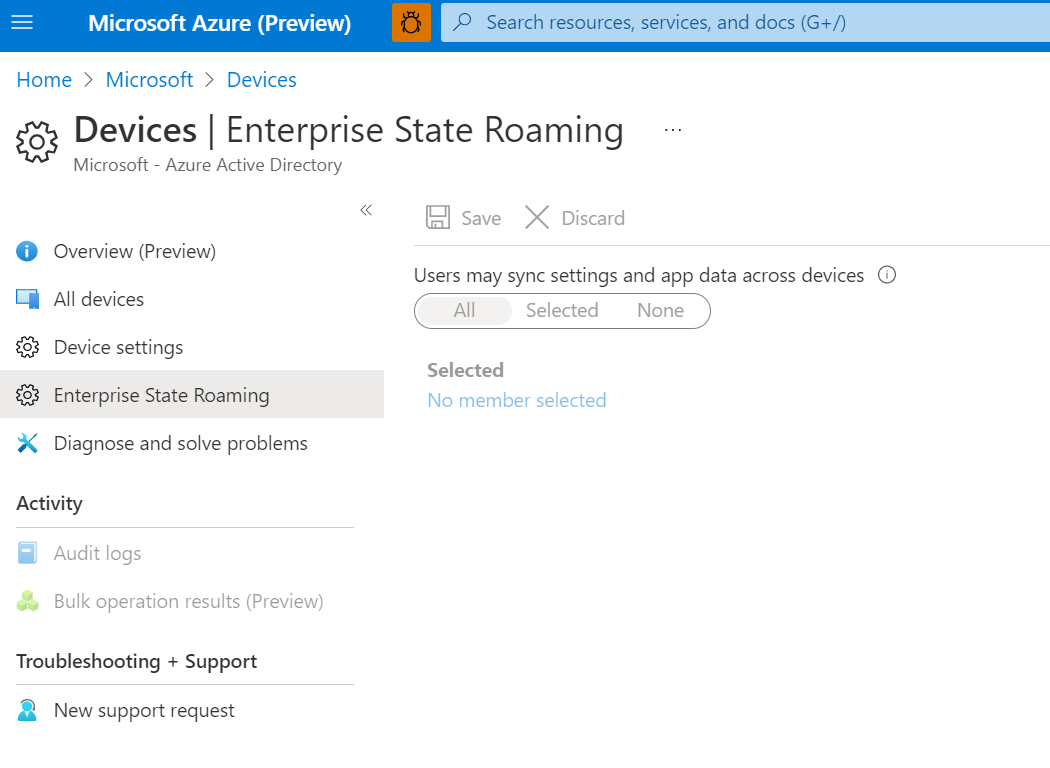Choose the Selected sync option
This screenshot has width=1050, height=768.
[x=561, y=311]
